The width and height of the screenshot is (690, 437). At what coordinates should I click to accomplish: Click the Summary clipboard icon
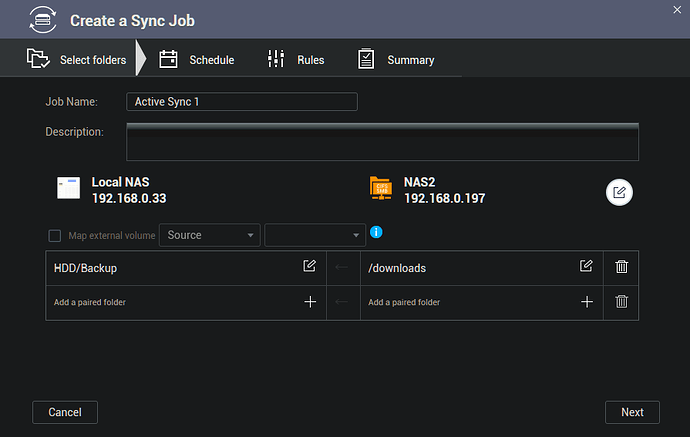coord(366,59)
